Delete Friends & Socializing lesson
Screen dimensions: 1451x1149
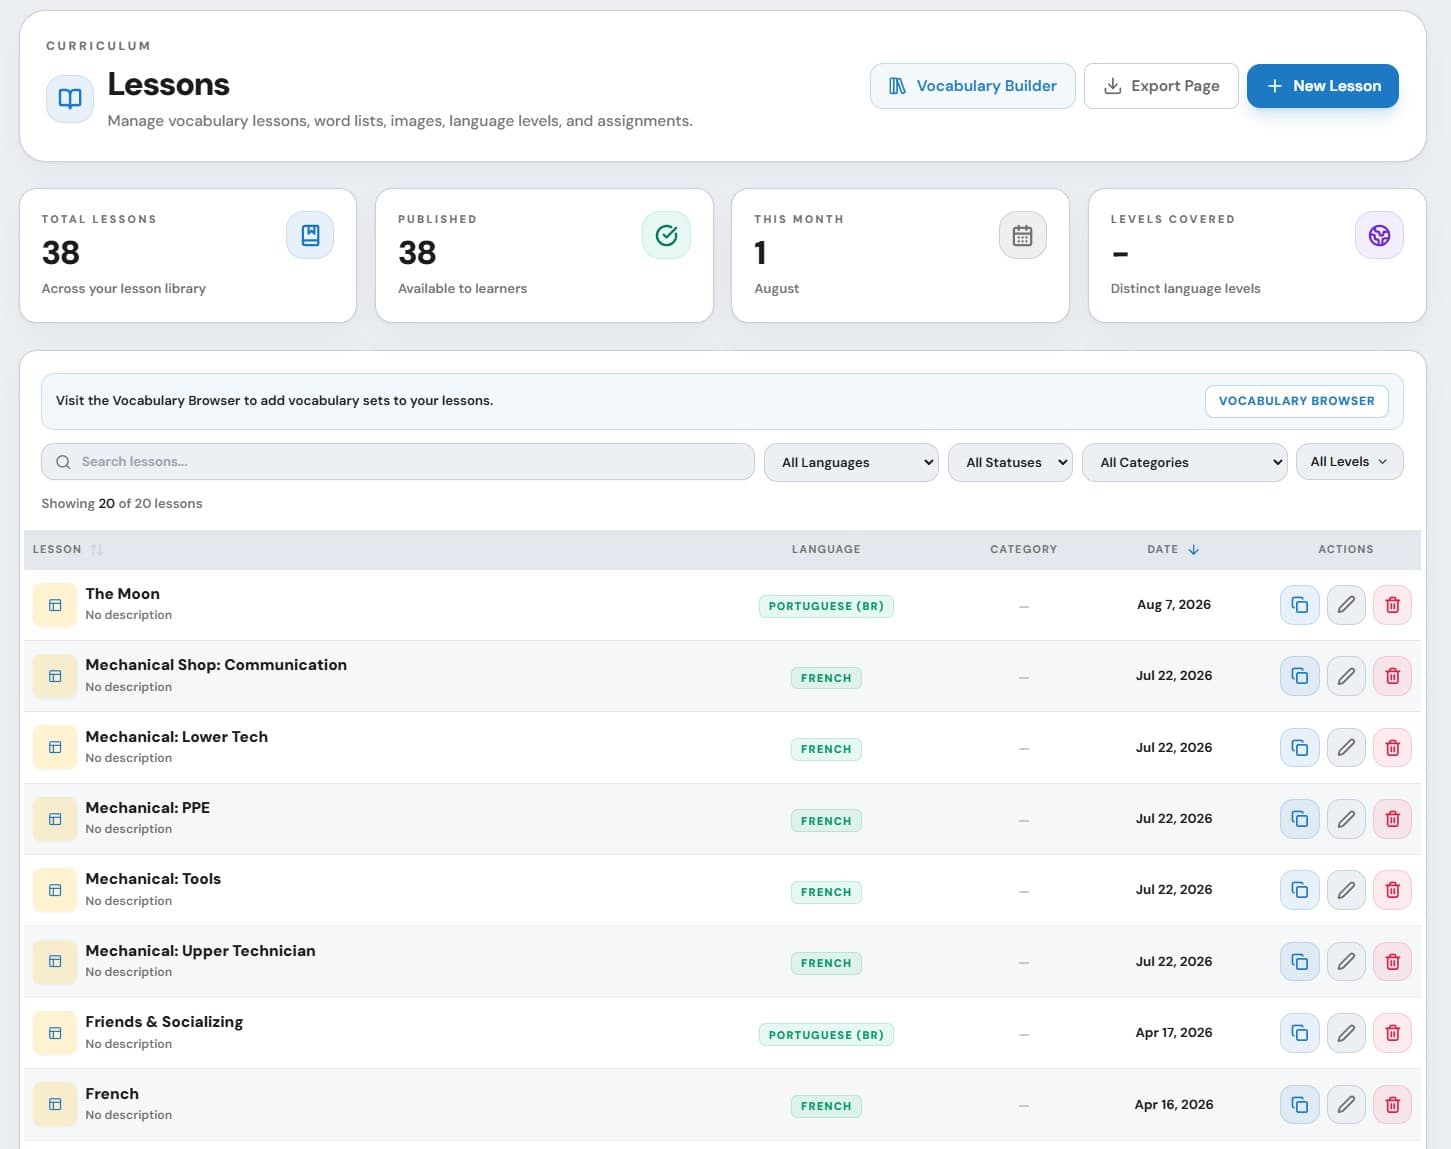tap(1392, 1033)
